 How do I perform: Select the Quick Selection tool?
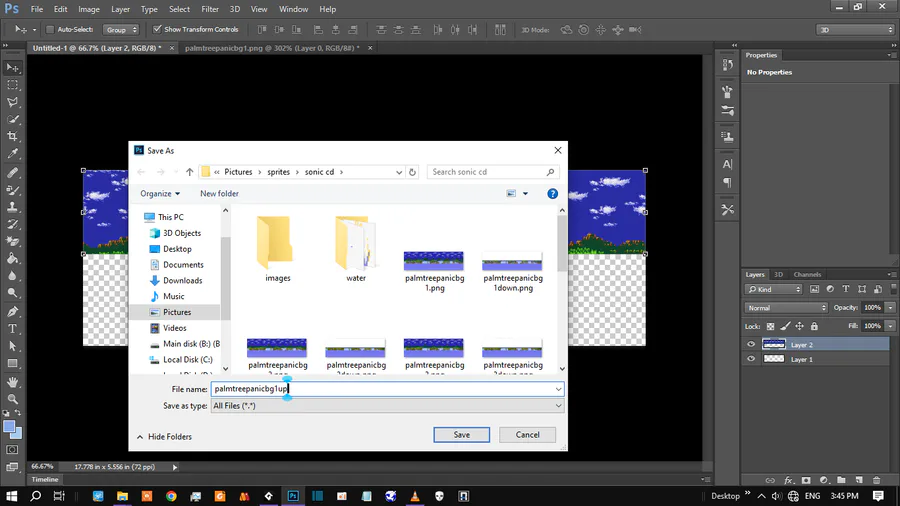(x=13, y=119)
